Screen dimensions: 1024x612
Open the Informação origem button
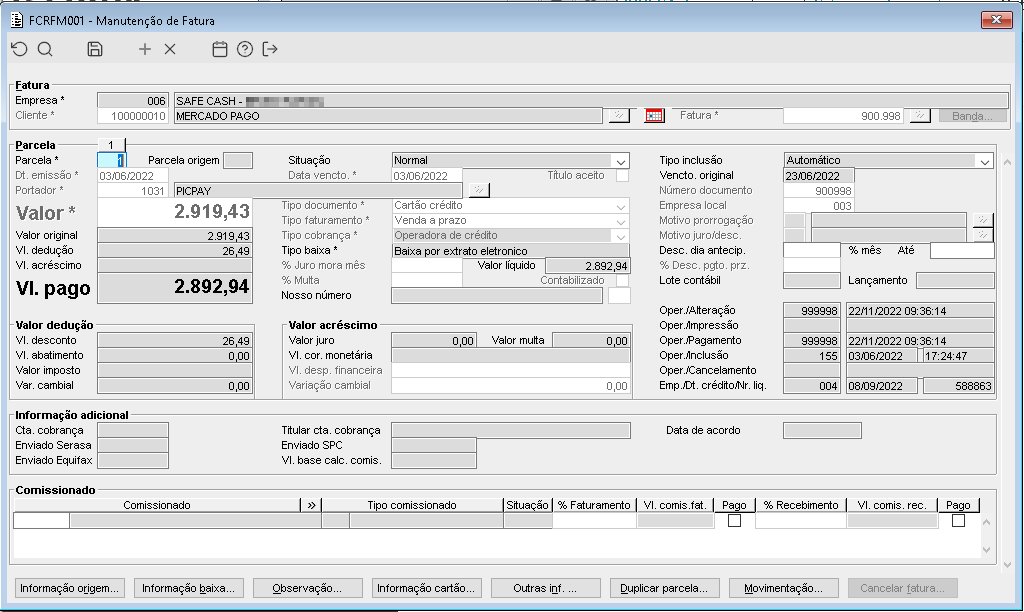coord(69,588)
